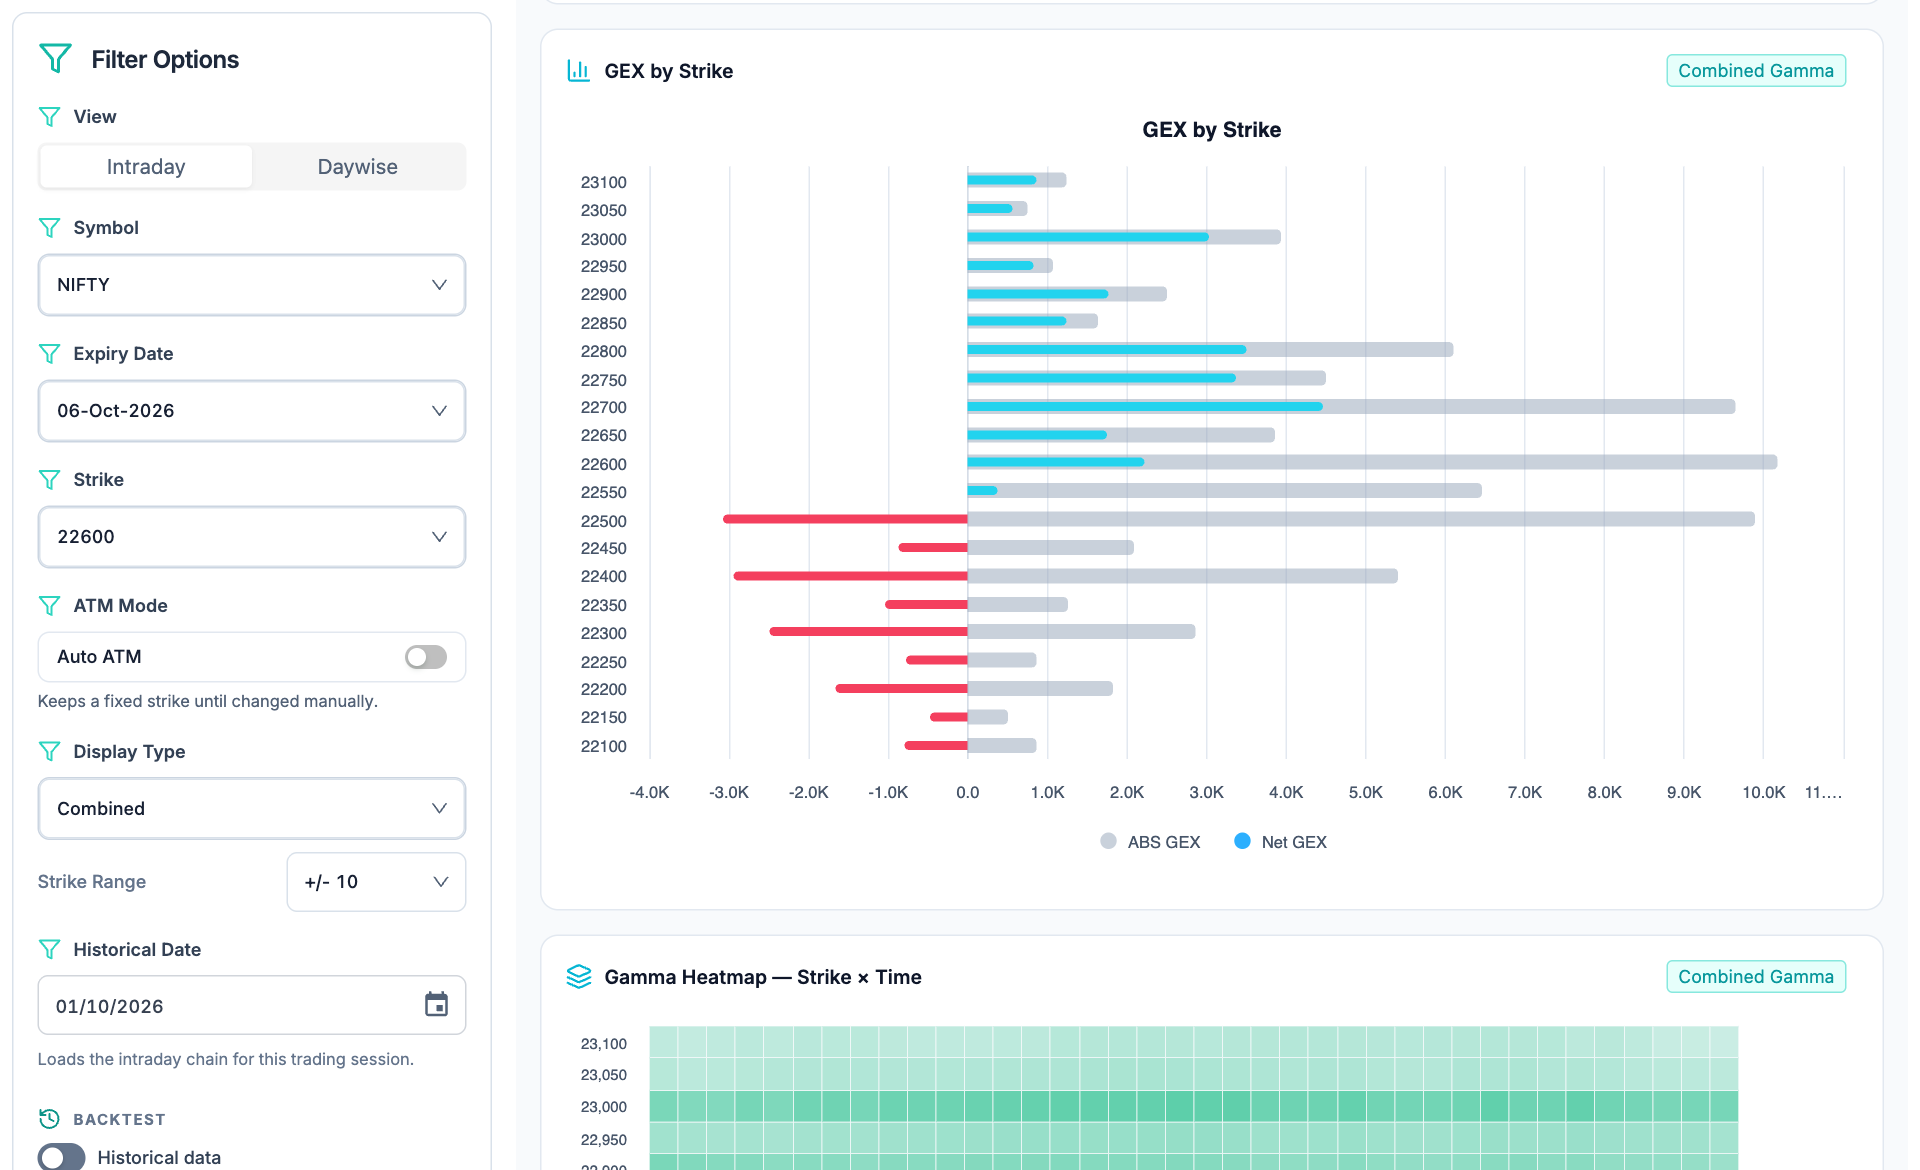
Task: Open the 06-Oct-2026 expiry dropdown
Action: (252, 411)
